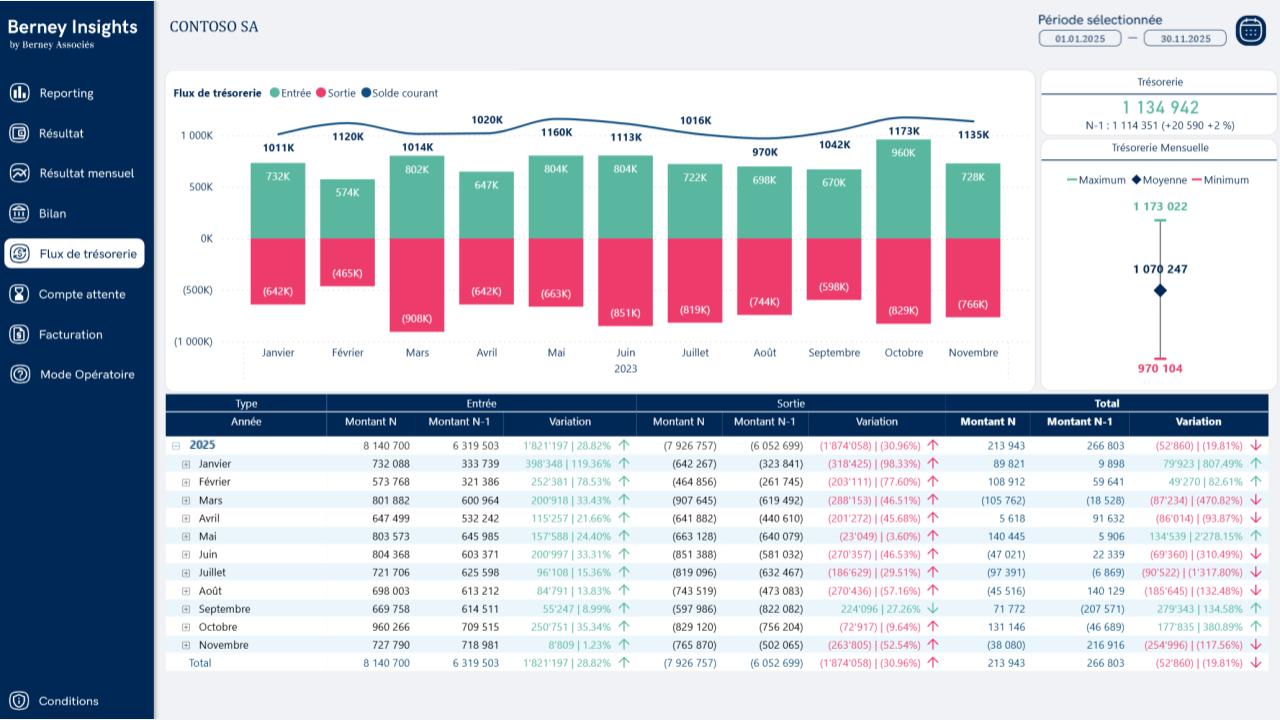Expand the Novembre row
This screenshot has width=1280, height=720.
click(185, 645)
